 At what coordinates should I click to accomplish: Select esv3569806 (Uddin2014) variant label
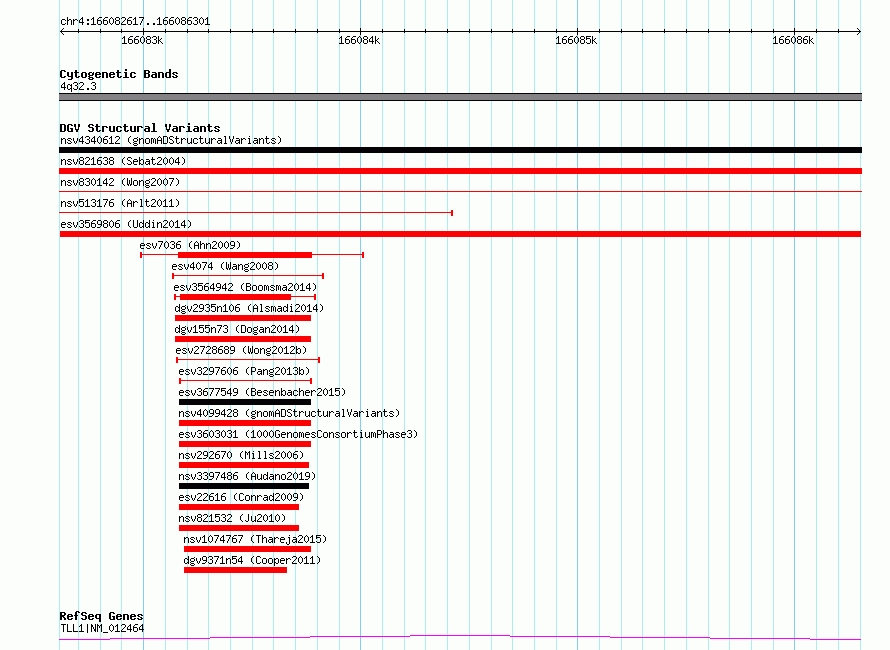pyautogui.click(x=126, y=224)
